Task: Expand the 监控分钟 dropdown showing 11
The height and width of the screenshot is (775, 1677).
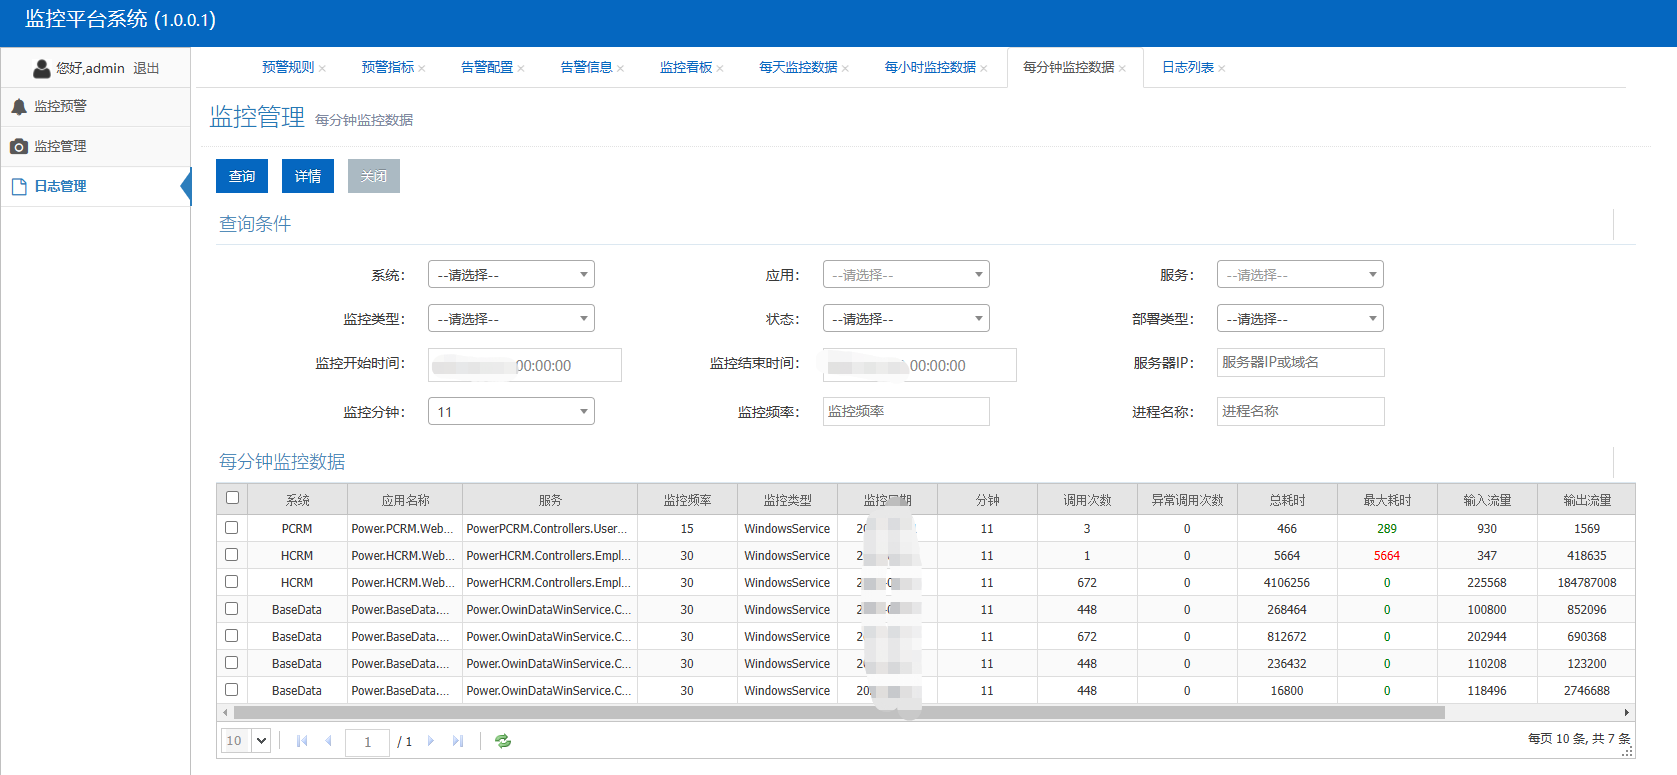Action: [511, 412]
